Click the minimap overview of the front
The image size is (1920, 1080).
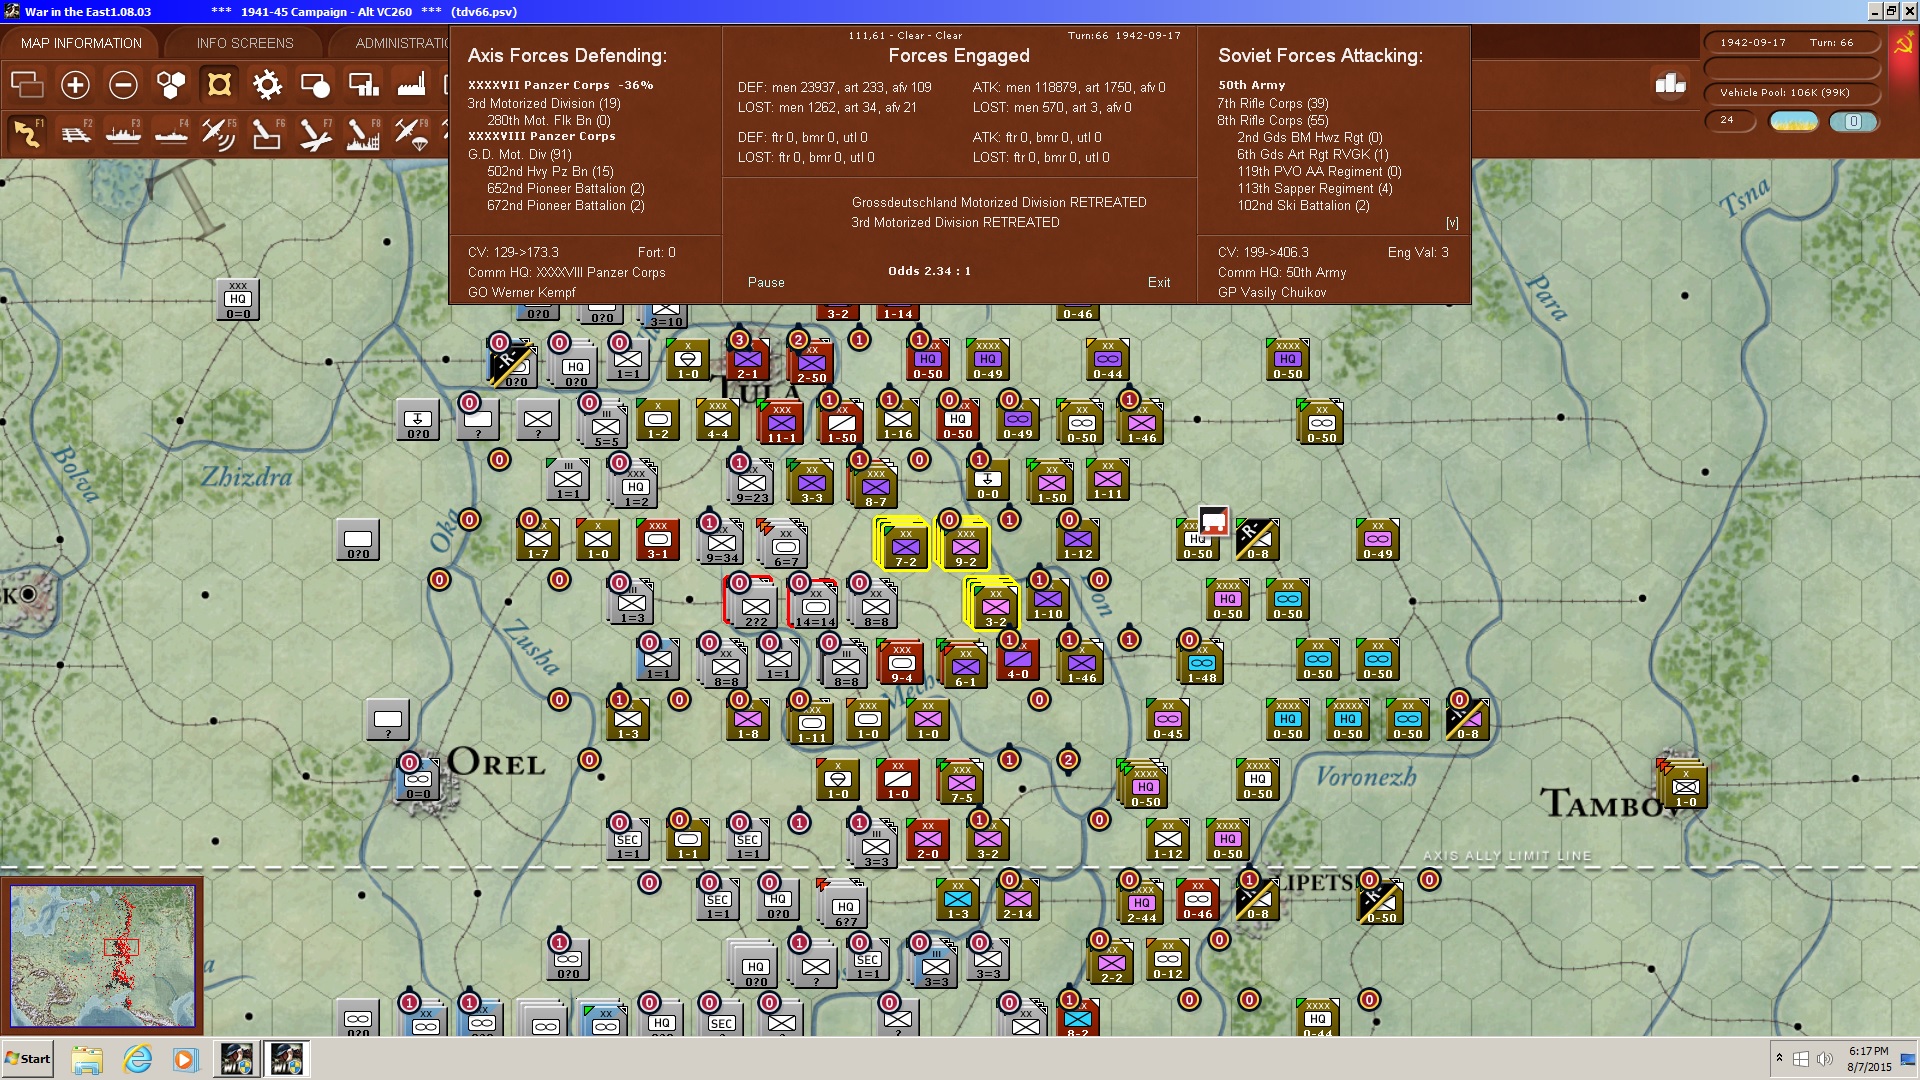click(102, 955)
